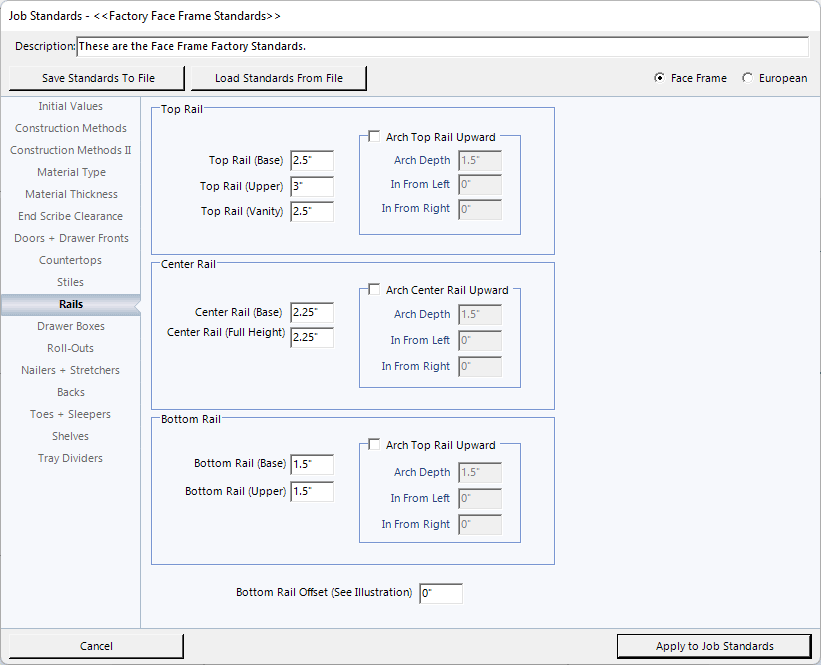Click Save Standards To File button
Screen dimensions: 821x665
[98, 78]
